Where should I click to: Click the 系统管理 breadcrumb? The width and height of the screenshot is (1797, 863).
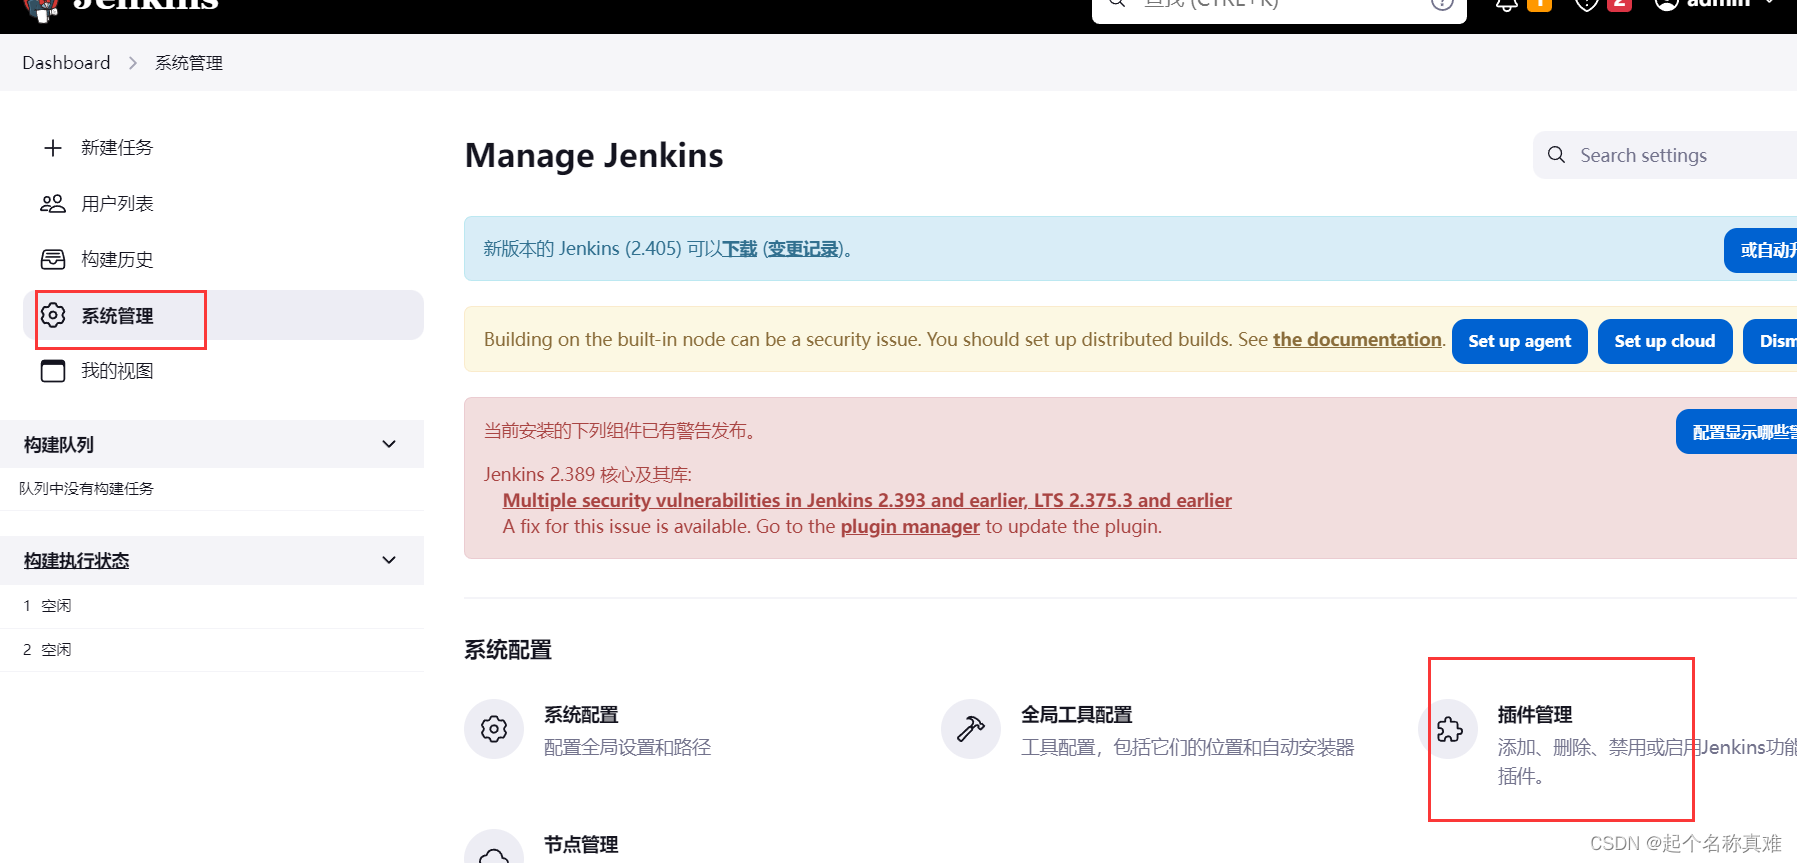click(x=189, y=63)
